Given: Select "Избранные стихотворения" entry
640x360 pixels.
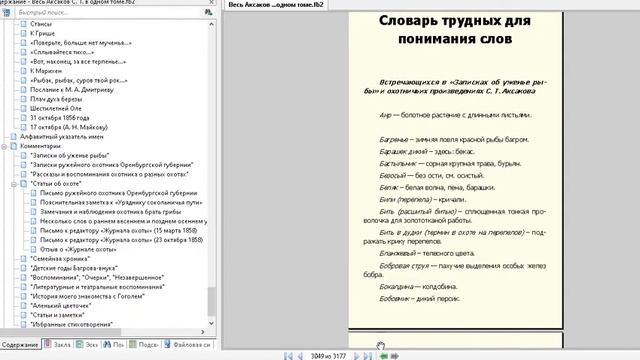Looking at the screenshot, I should coord(71,324).
